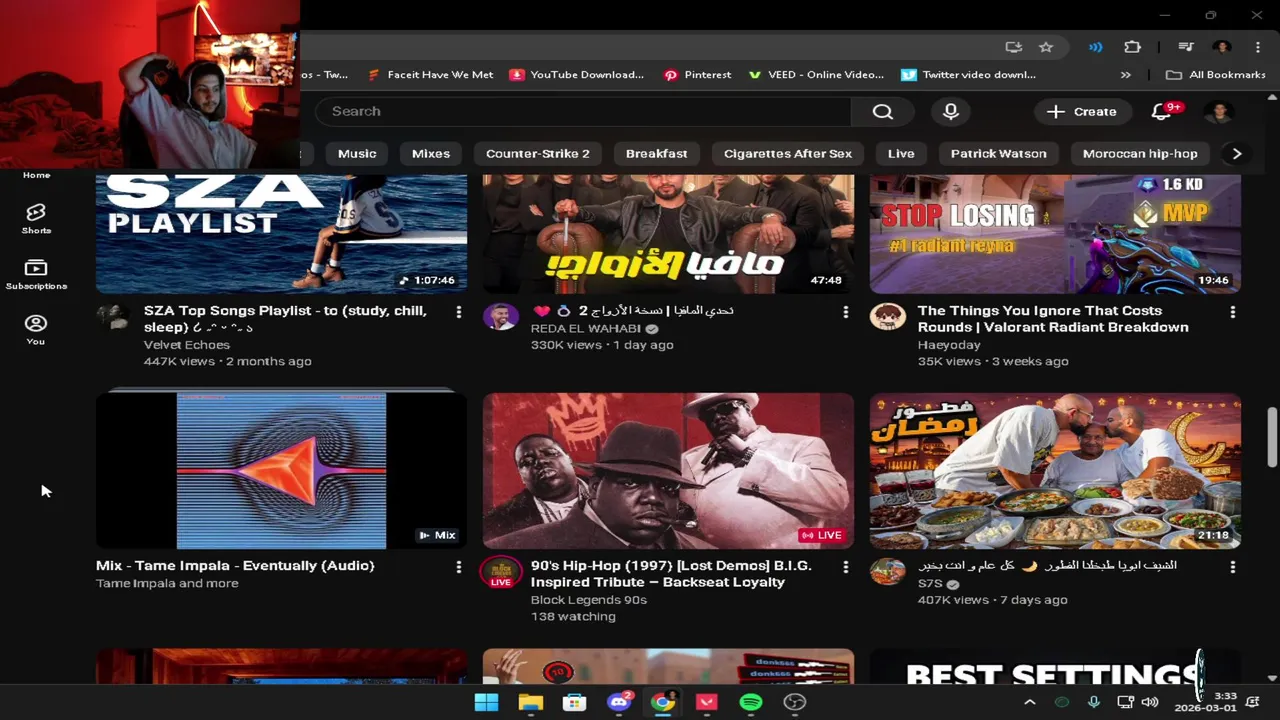Viewport: 1280px width, 720px height.
Task: Open Twitter video downloader bookmark
Action: pyautogui.click(x=968, y=75)
